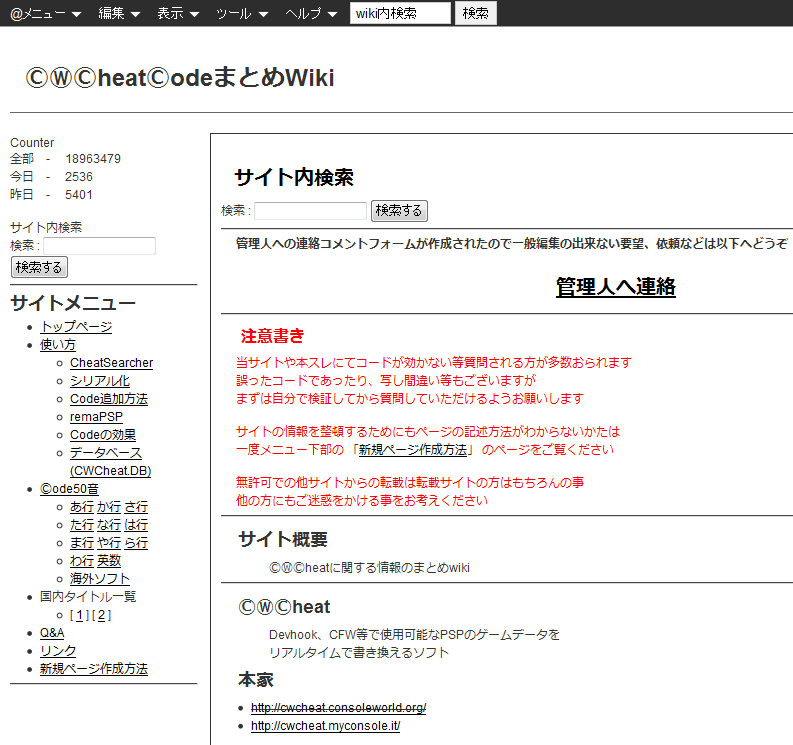Click the 注意書き red heading
This screenshot has height=745, width=793.
272,336
